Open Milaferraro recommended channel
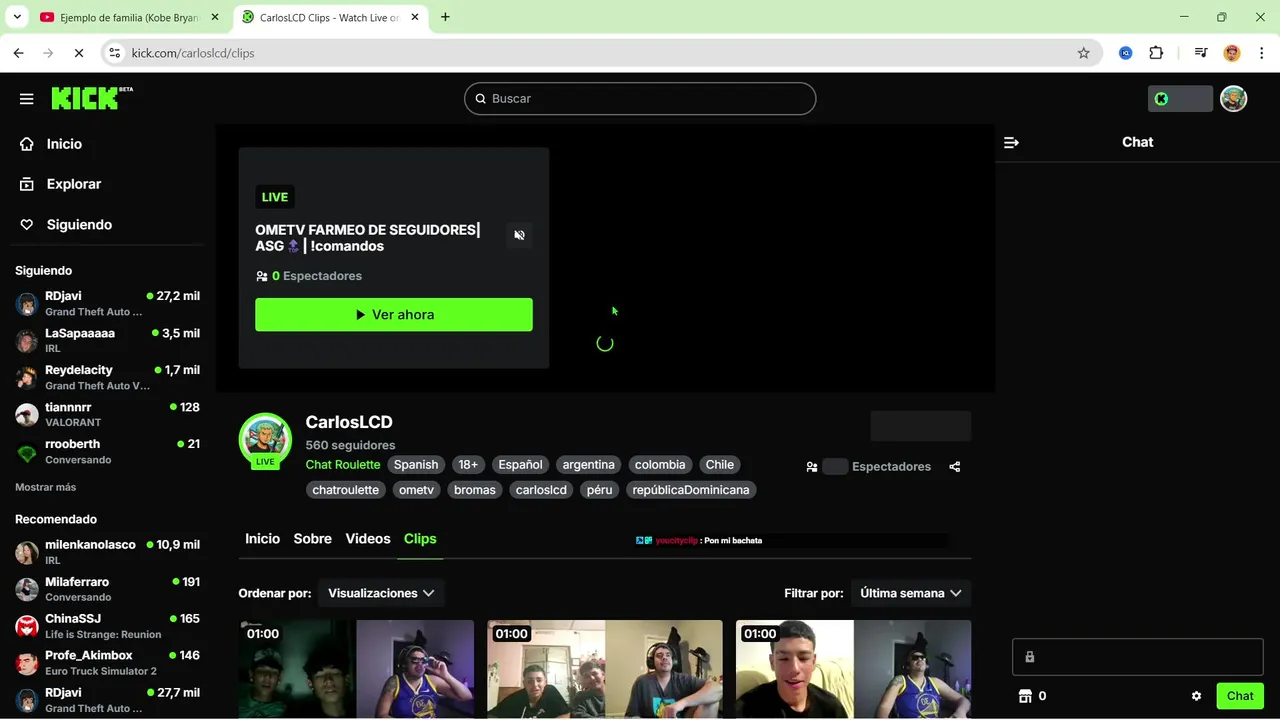 (107, 589)
